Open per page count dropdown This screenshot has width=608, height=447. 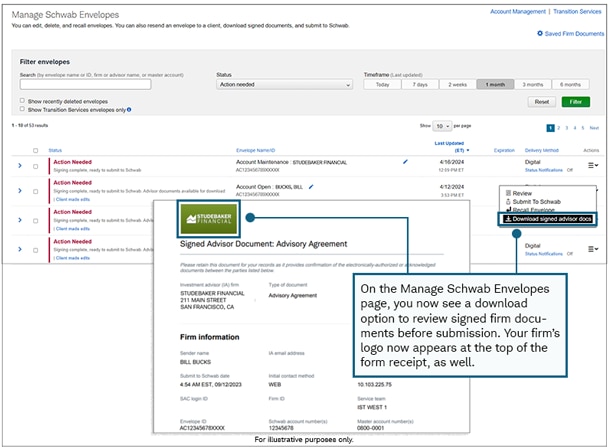442,126
